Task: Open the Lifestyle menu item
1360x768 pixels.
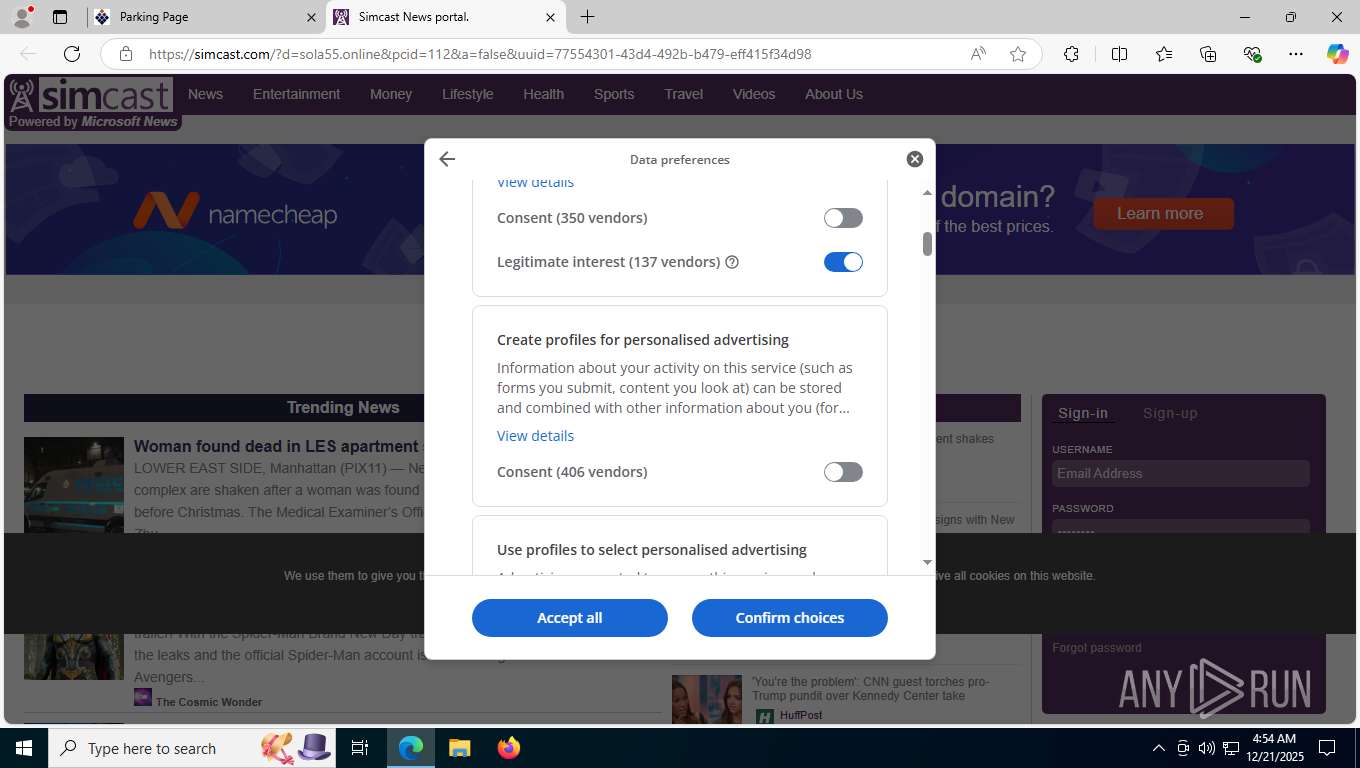Action: [x=467, y=94]
